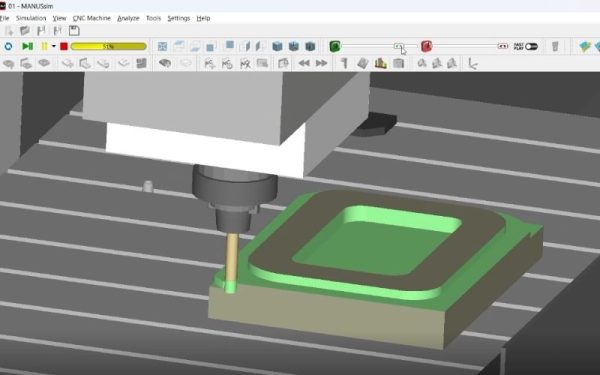Click the first gray shape icon in third toolbar

8,64
